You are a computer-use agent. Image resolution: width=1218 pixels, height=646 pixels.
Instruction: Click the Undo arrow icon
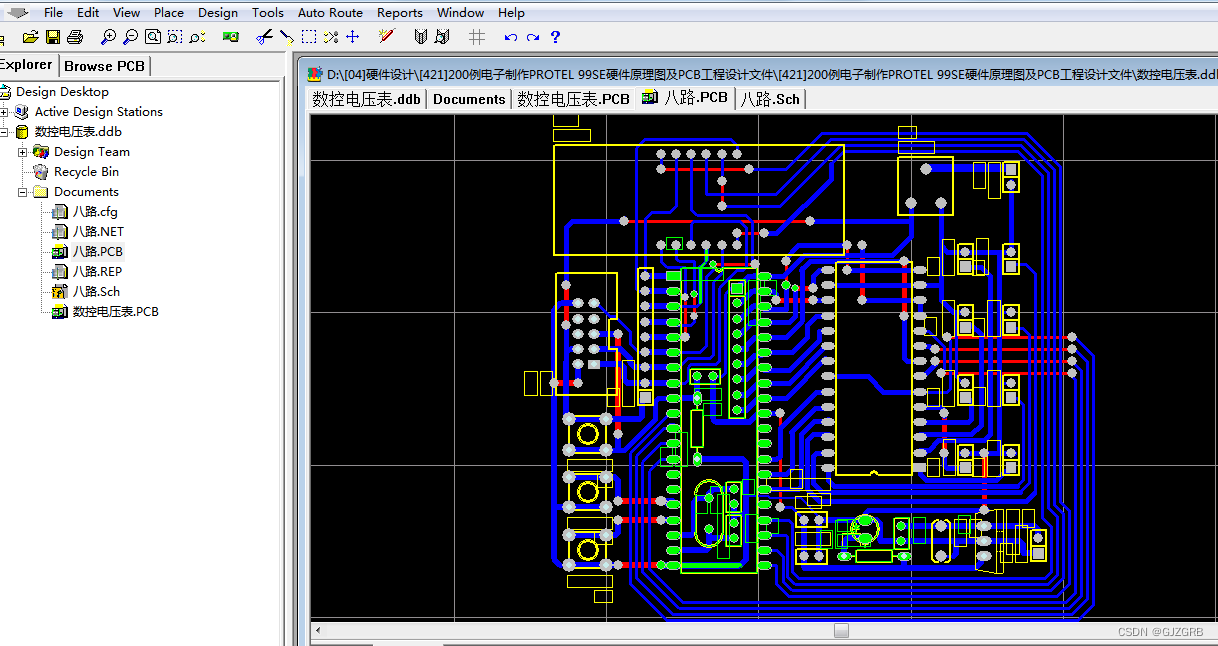510,36
